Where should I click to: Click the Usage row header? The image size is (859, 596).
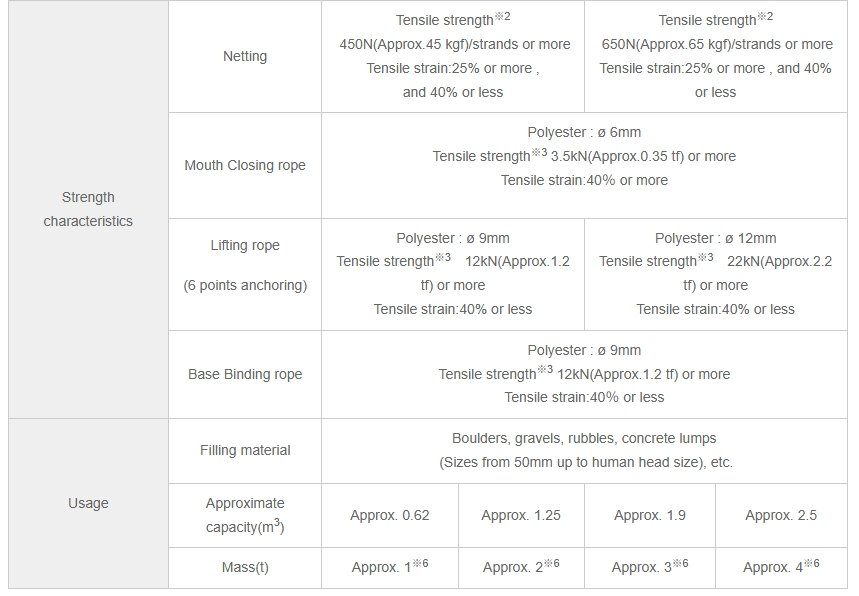[x=88, y=503]
